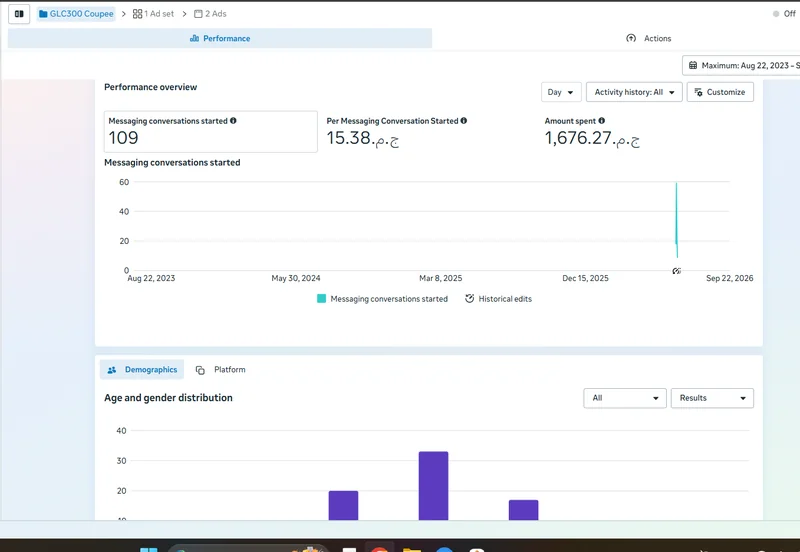The width and height of the screenshot is (800, 552).
Task: Go to the 1 Ad set breadcrumb
Action: (x=153, y=14)
